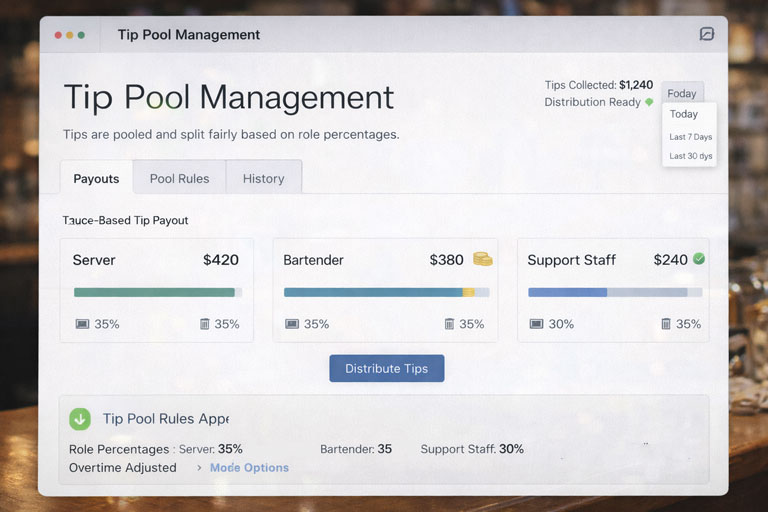The height and width of the screenshot is (512, 768).
Task: Click the 30% value in Support Staff card
Action: pos(561,324)
